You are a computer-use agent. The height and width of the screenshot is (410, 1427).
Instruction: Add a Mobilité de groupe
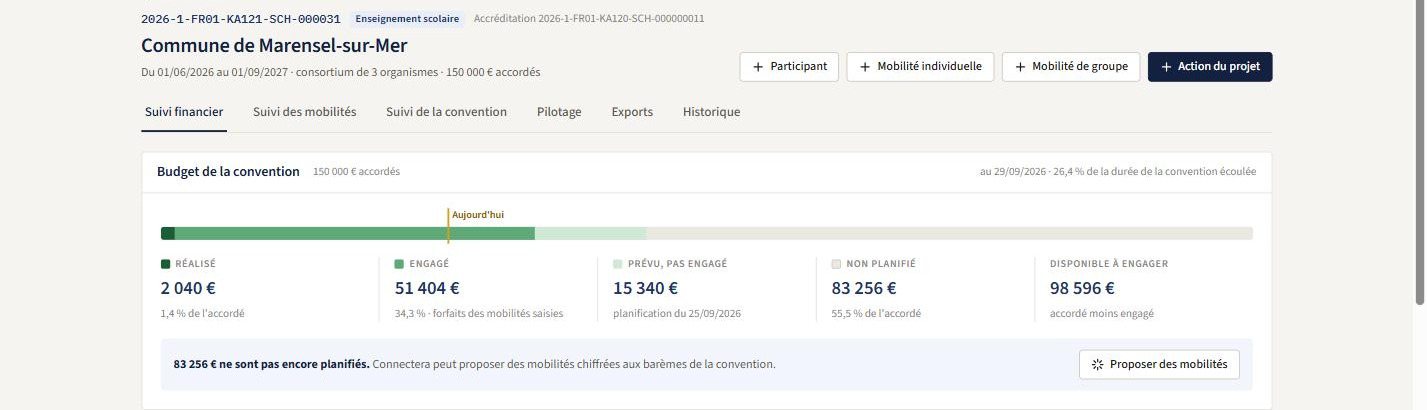[x=1071, y=67]
